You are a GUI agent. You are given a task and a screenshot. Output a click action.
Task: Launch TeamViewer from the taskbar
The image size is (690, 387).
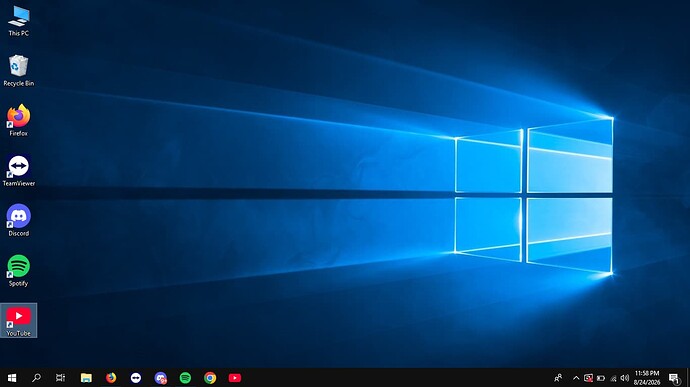coord(136,378)
